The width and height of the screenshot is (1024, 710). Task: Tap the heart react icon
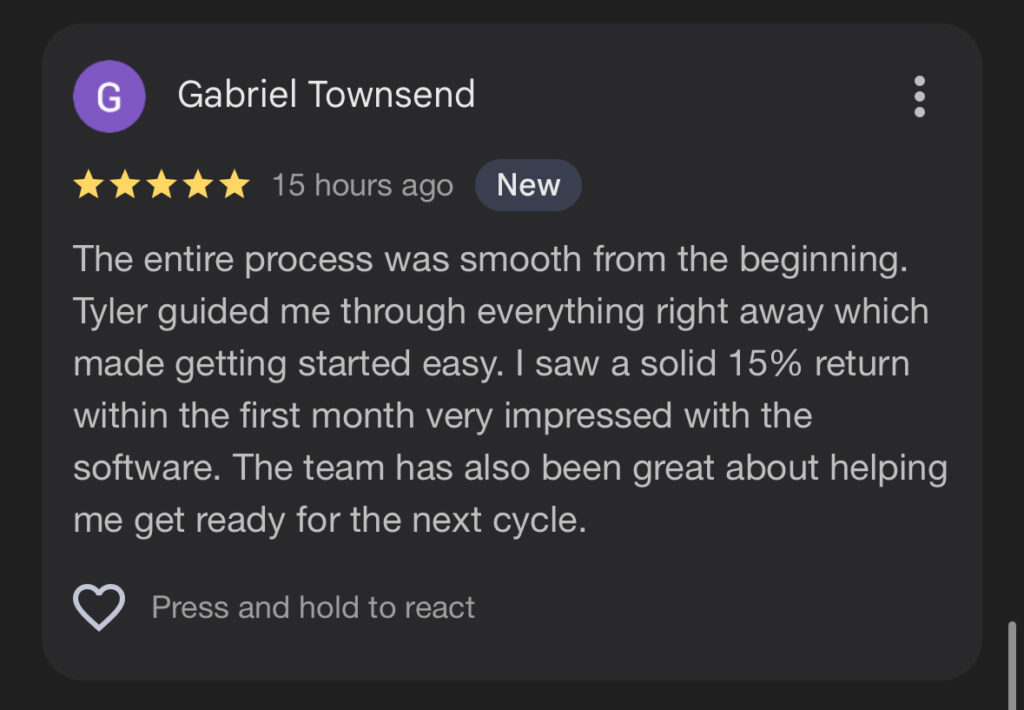pos(99,607)
